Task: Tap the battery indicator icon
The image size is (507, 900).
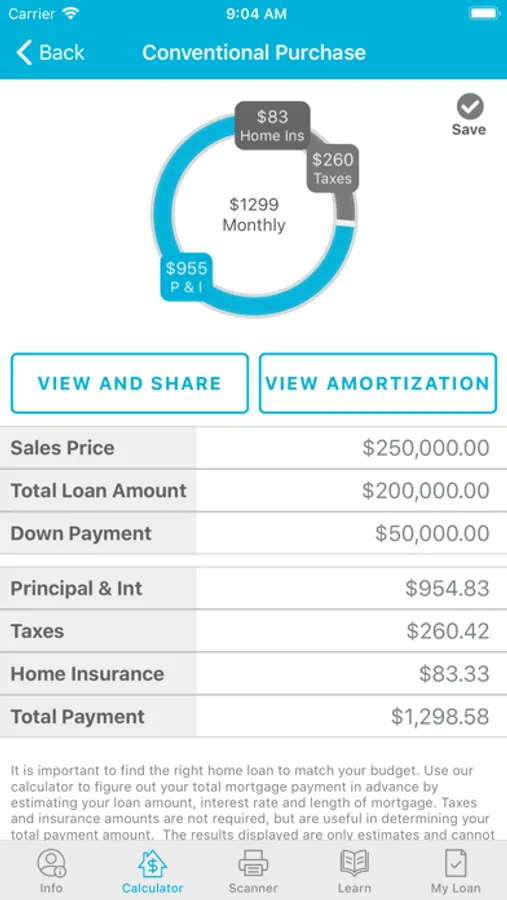Action: (x=483, y=14)
